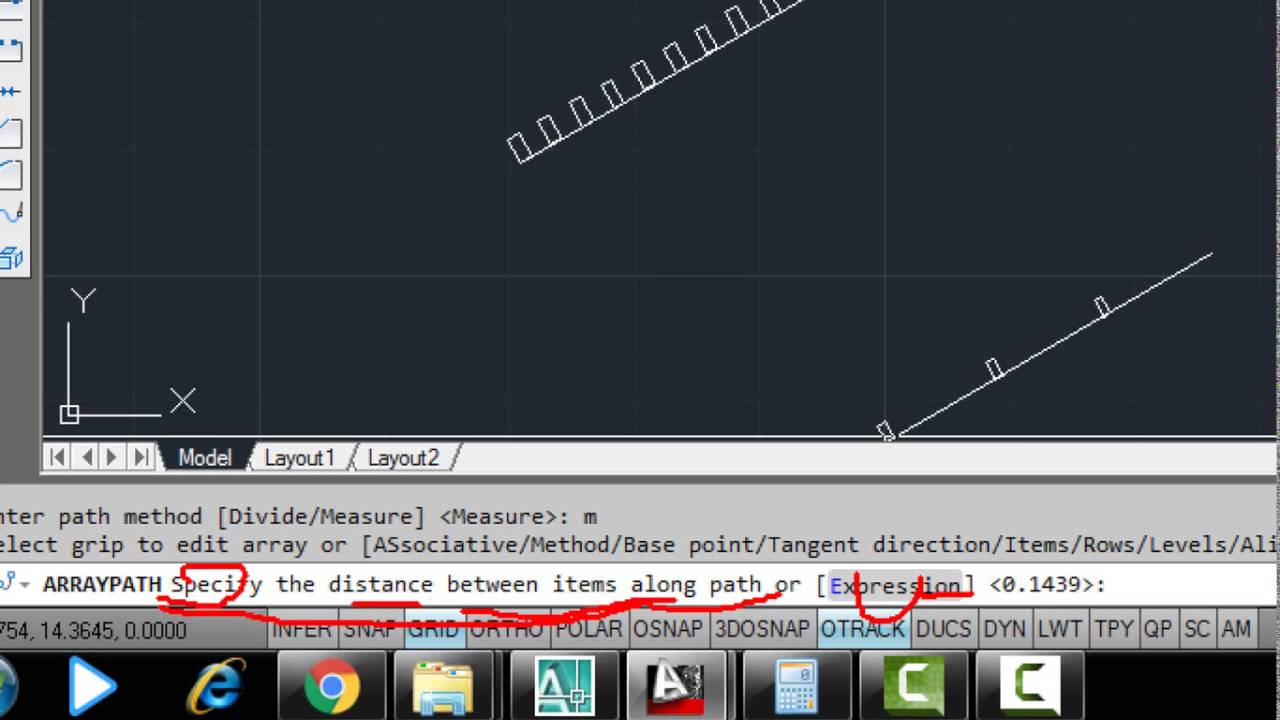Switch to the Layout2 tab
The width and height of the screenshot is (1280, 720).
[x=403, y=458]
